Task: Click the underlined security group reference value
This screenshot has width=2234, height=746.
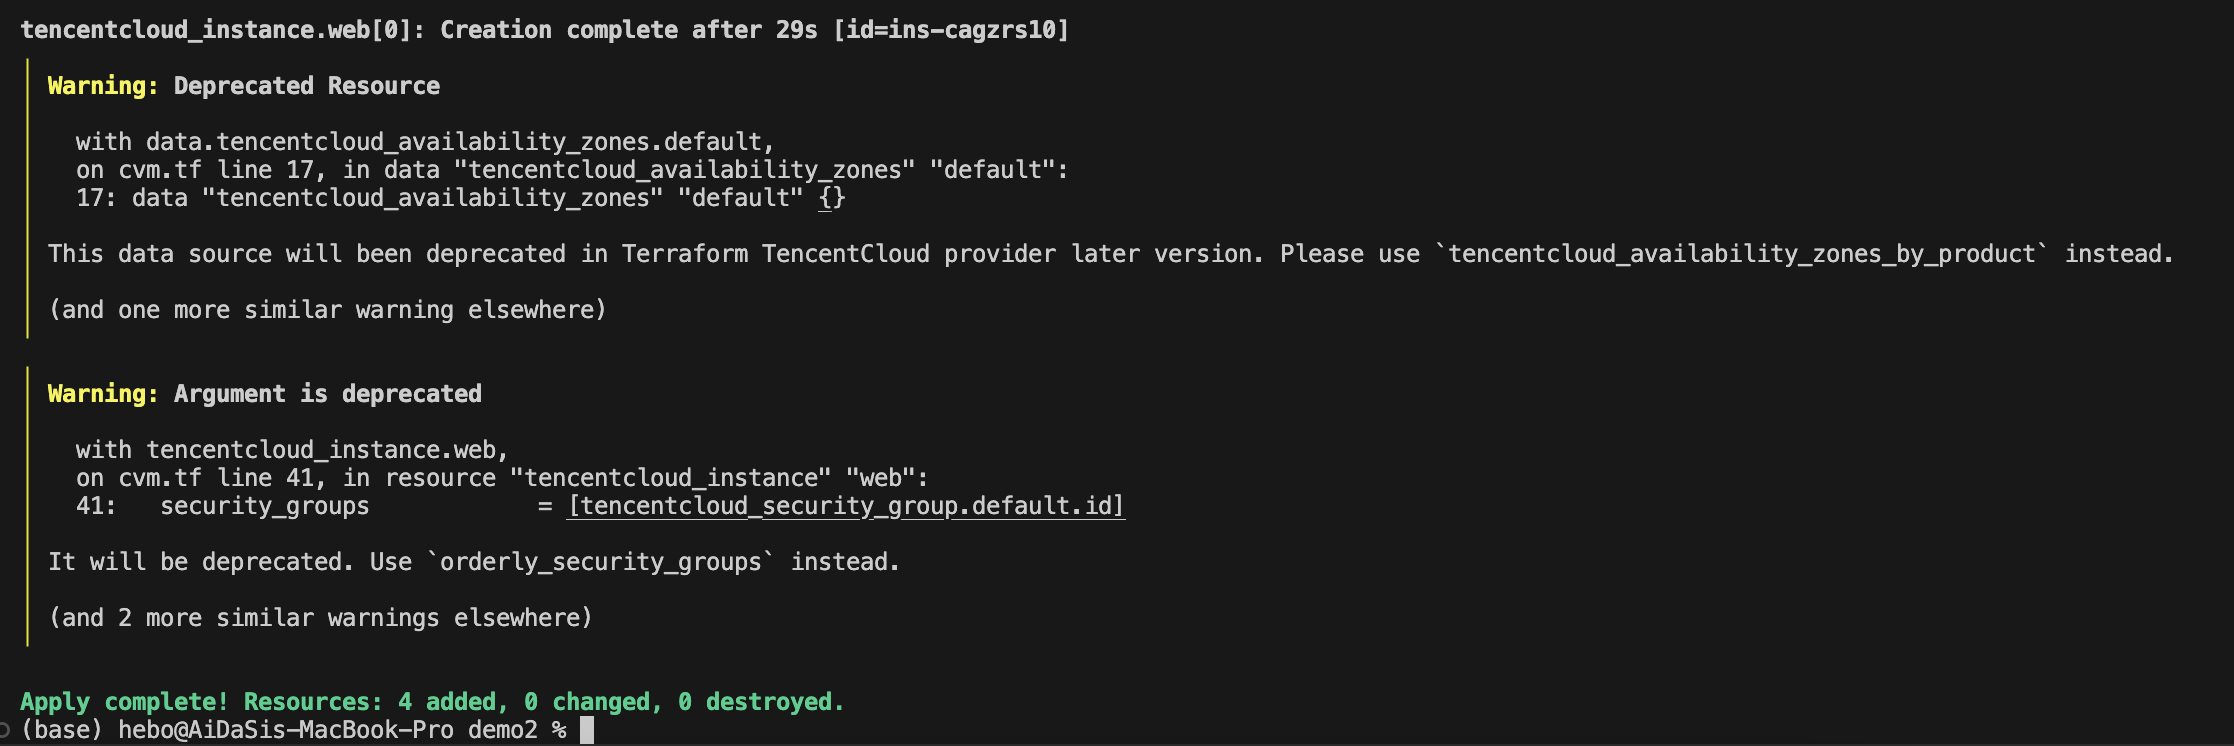Action: 846,506
